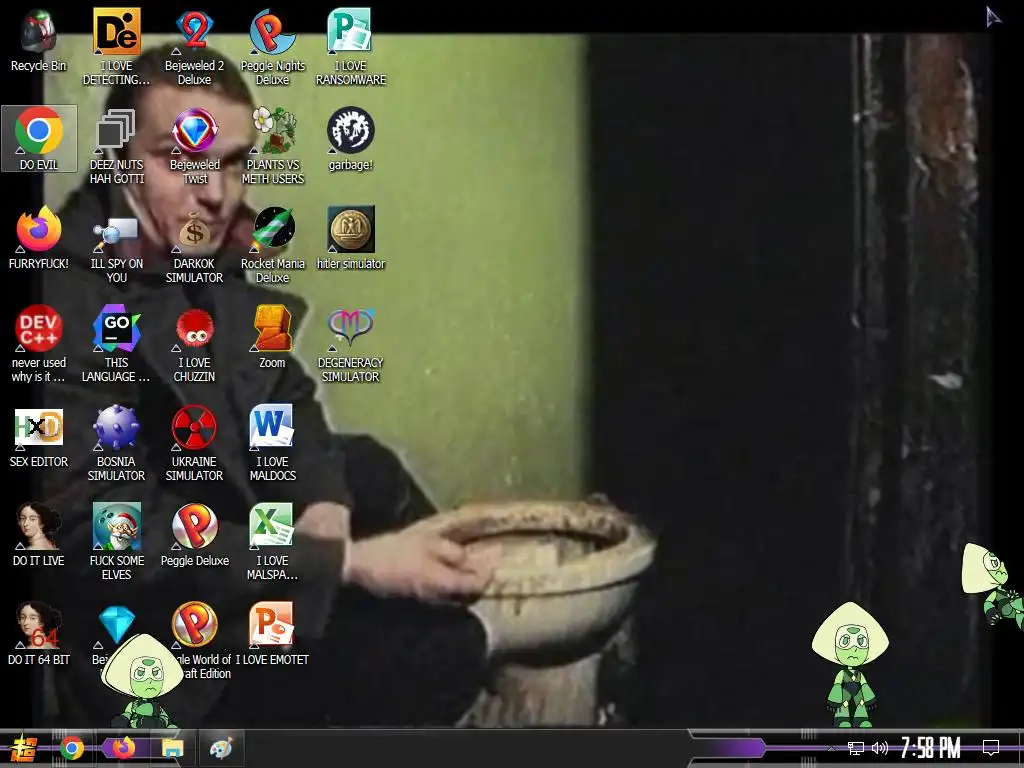The height and width of the screenshot is (768, 1024).
Task: Select the Santa elf bowling game shortcut
Action: pyautogui.click(x=116, y=542)
